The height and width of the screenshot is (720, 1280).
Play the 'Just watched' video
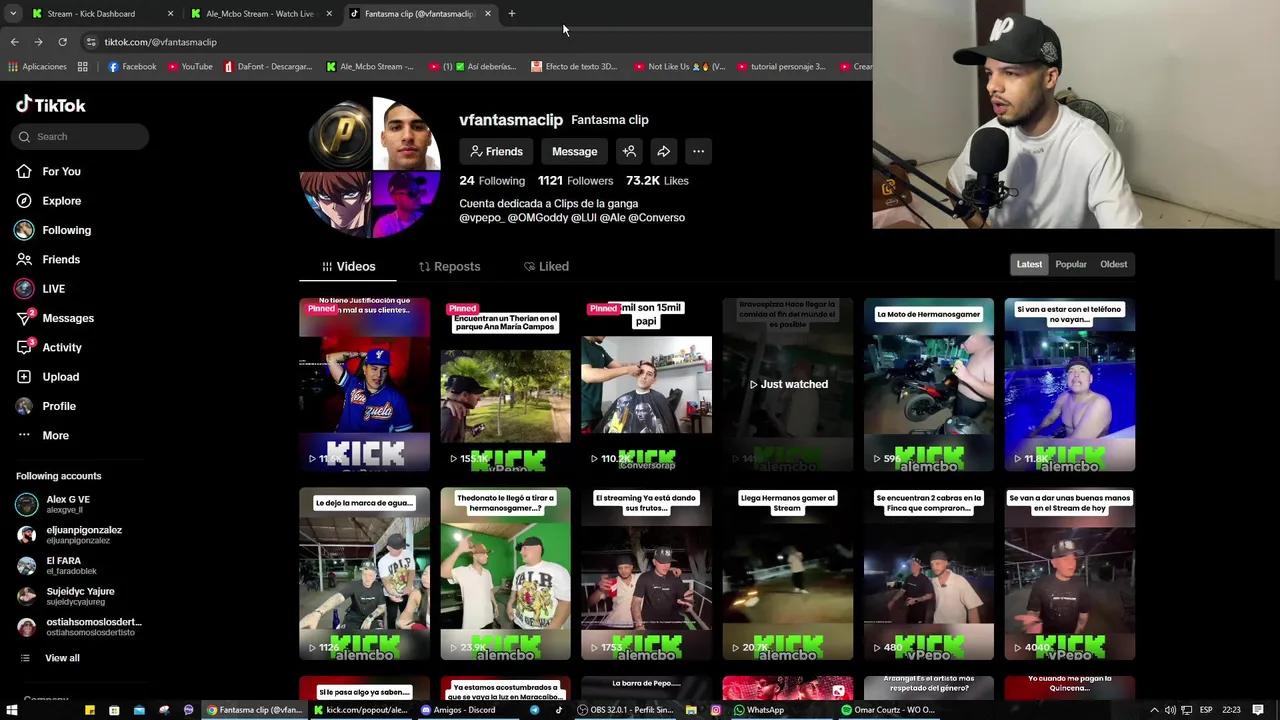coord(788,384)
